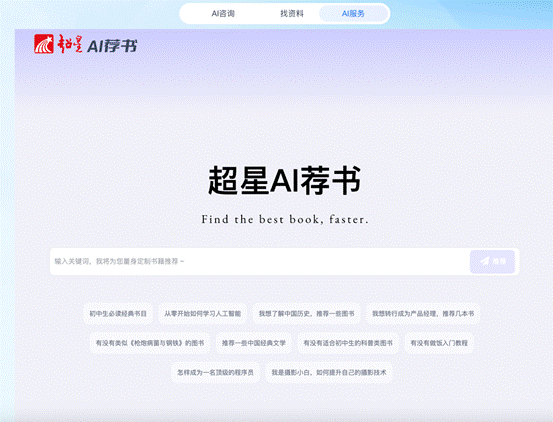553x422 pixels.
Task: Focus the keyword search input box
Action: coord(260,262)
